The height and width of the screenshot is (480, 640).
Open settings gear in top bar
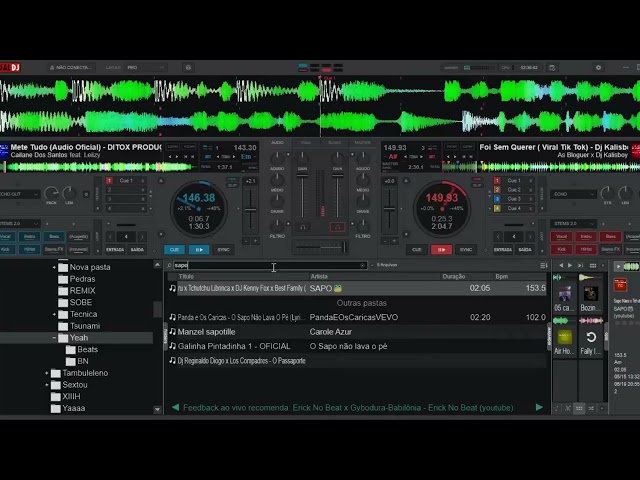click(x=598, y=67)
